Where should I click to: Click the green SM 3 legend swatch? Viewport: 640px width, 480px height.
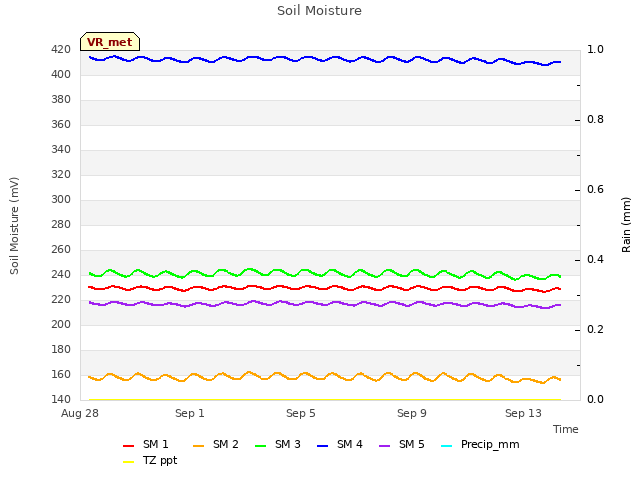(x=260, y=446)
